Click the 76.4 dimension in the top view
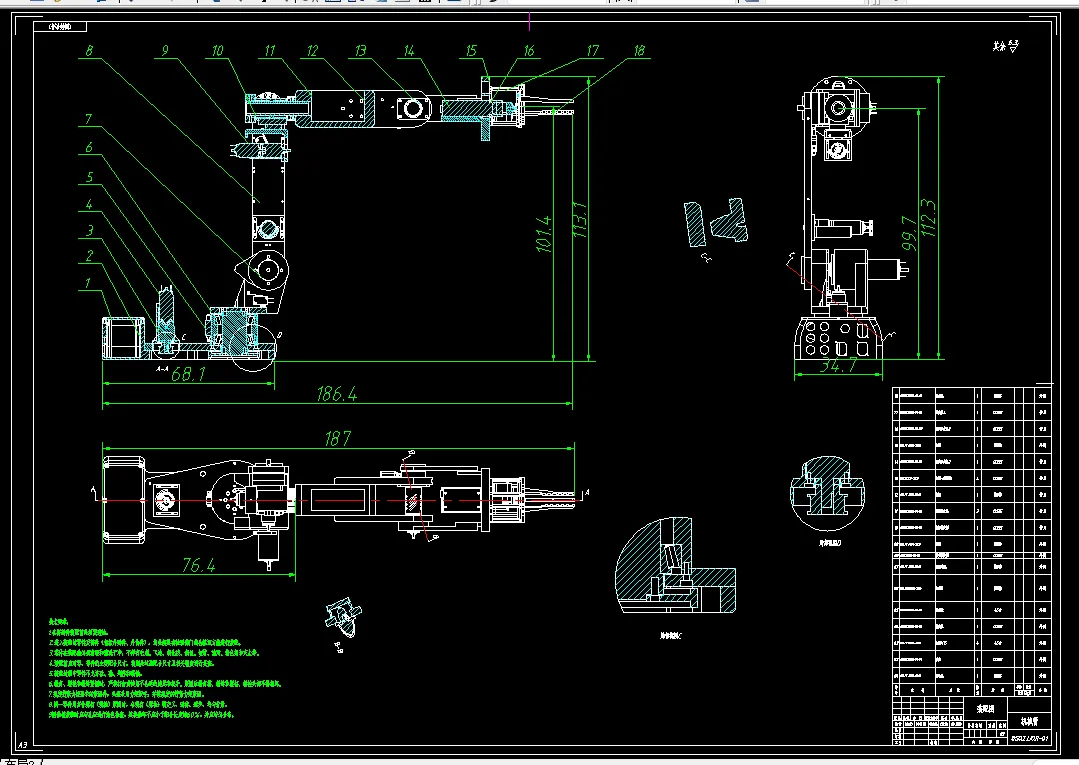 pos(198,565)
